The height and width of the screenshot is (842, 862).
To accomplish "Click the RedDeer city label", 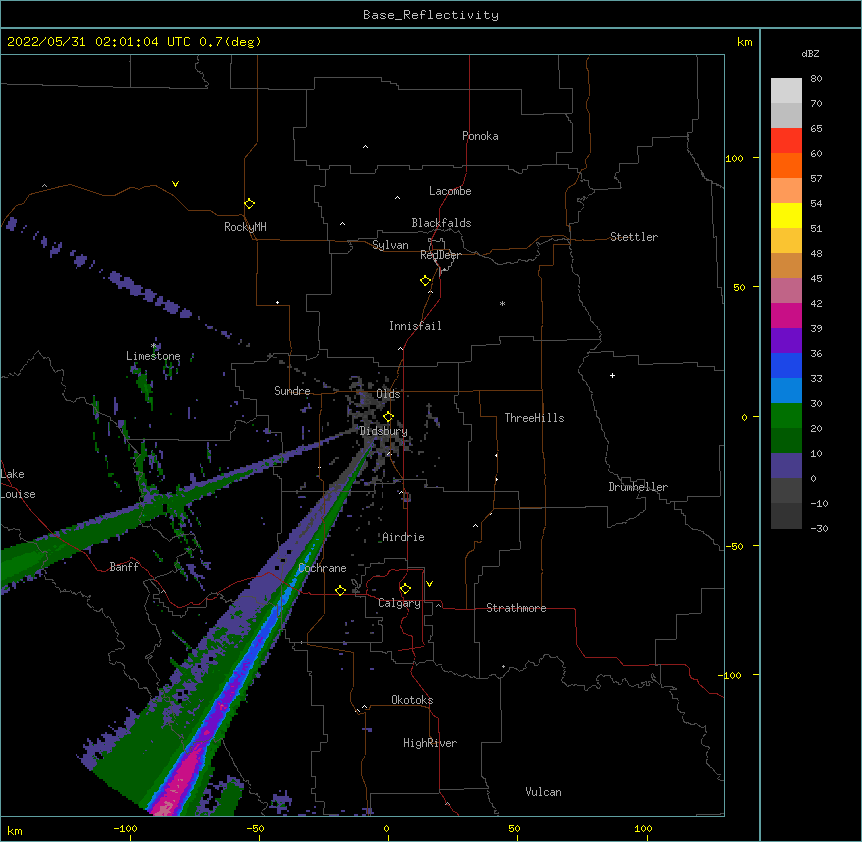I will pyautogui.click(x=440, y=255).
